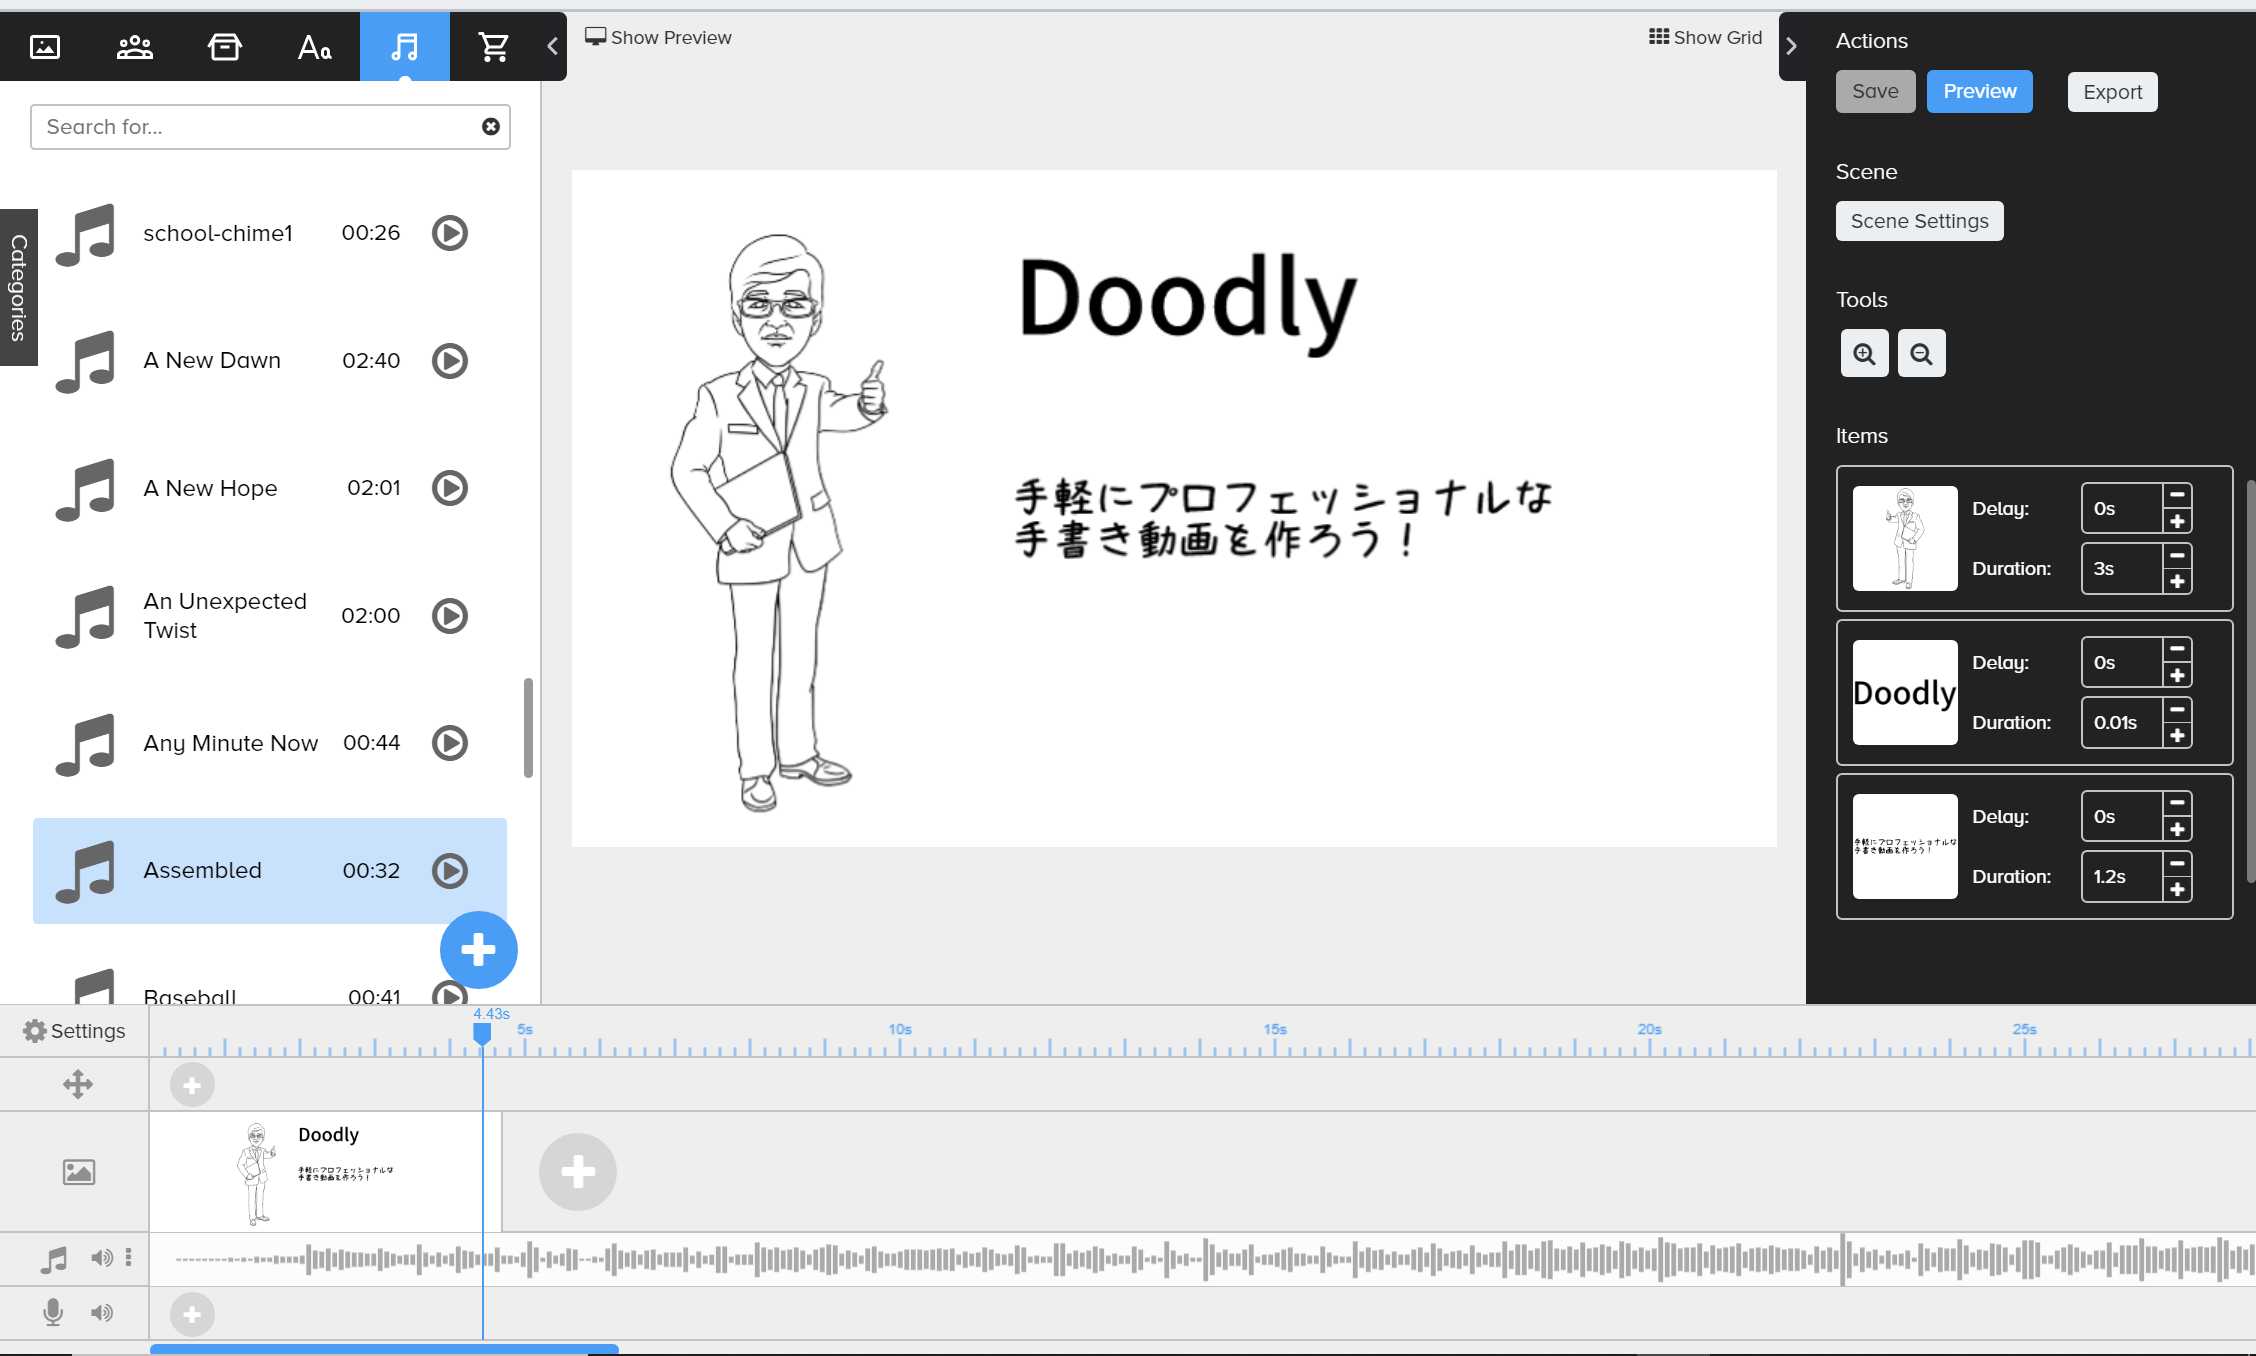The width and height of the screenshot is (2256, 1356).
Task: Click the zoom in magnifier tool
Action: (1864, 354)
